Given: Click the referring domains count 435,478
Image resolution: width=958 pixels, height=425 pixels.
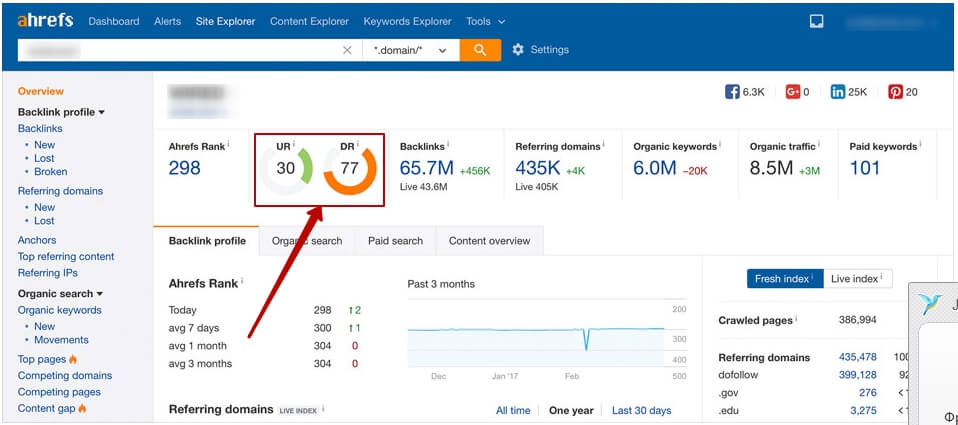Looking at the screenshot, I should [x=858, y=357].
